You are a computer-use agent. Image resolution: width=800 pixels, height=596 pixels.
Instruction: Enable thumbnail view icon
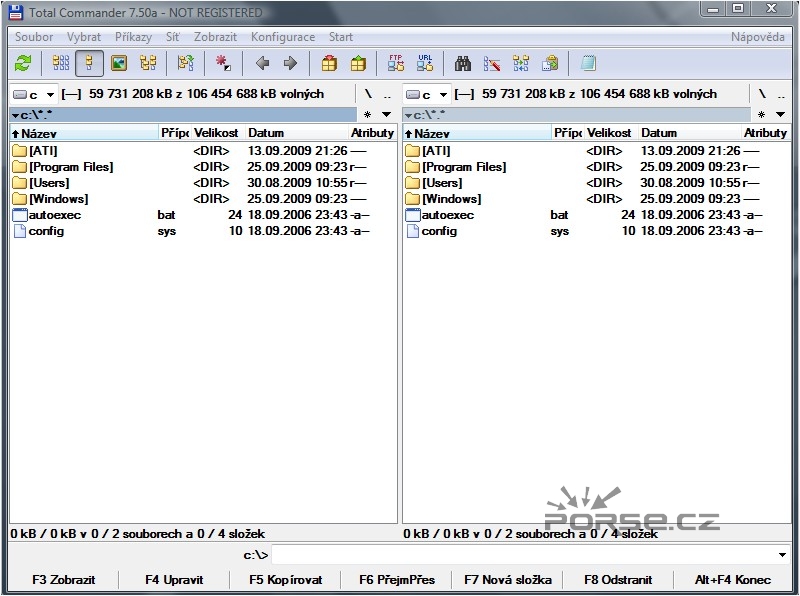click(x=118, y=63)
